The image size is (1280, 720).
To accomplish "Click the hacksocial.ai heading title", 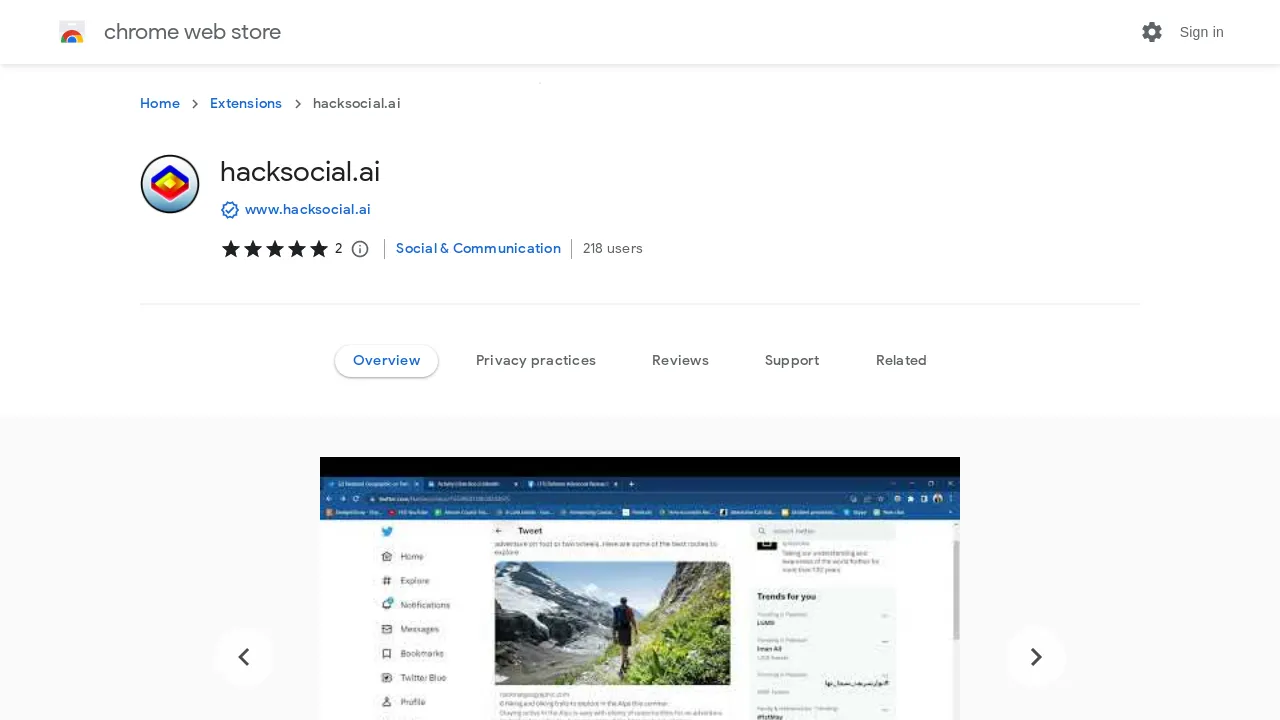I will tap(300, 172).
